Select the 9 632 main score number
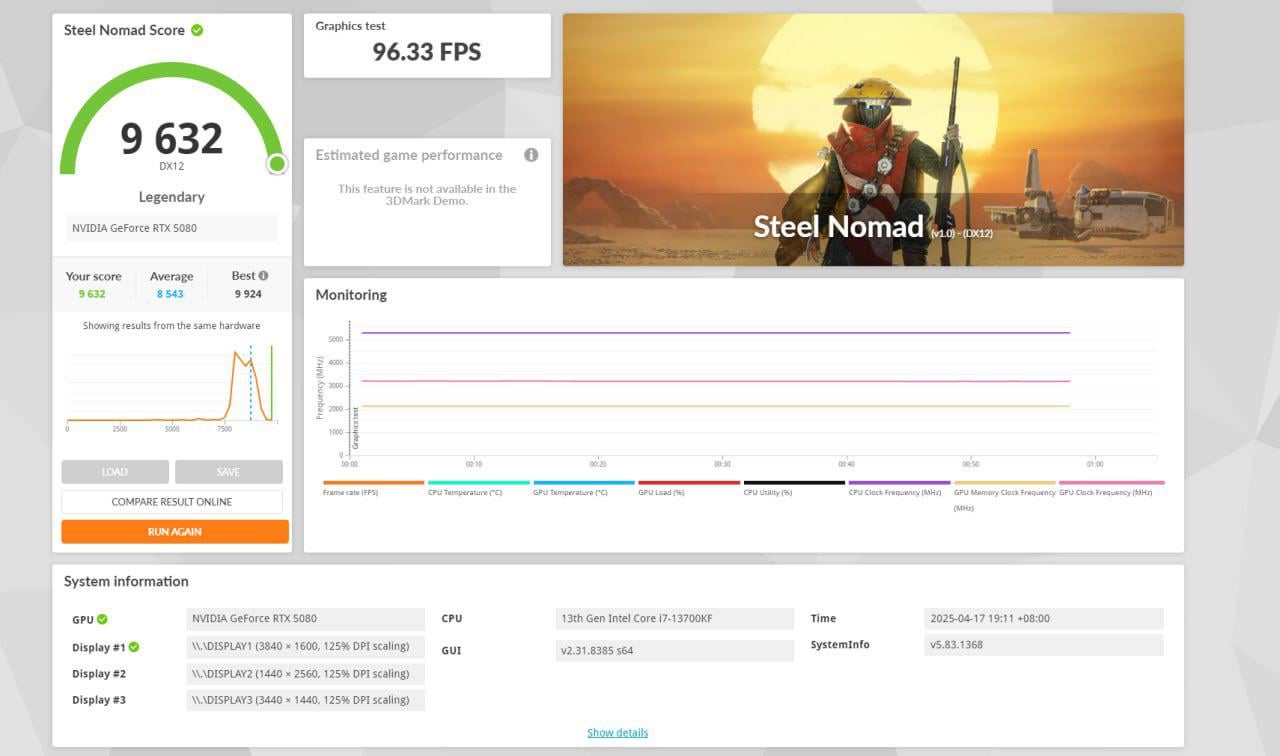This screenshot has height=756, width=1280. [172, 138]
